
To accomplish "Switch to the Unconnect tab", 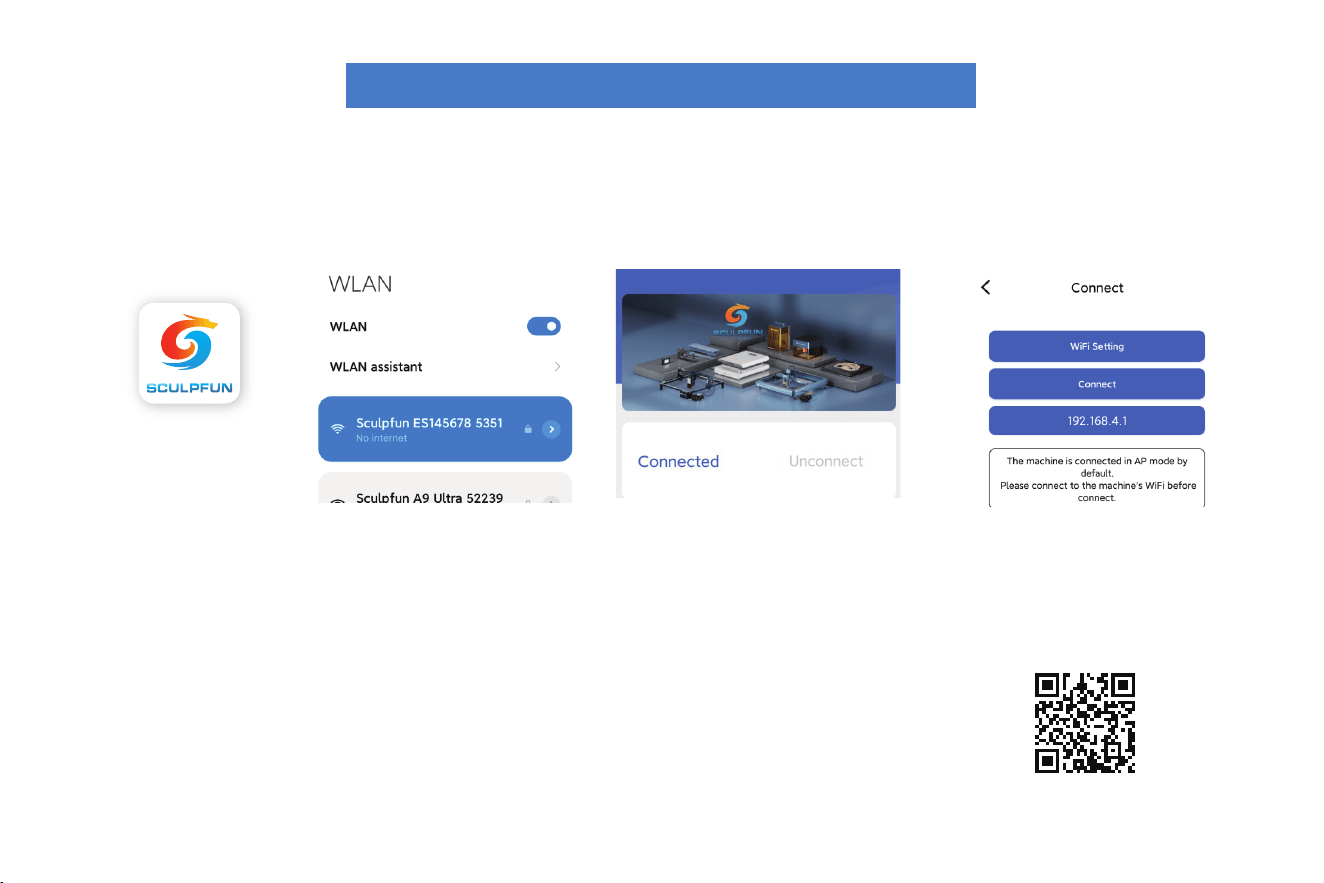I will coord(826,461).
